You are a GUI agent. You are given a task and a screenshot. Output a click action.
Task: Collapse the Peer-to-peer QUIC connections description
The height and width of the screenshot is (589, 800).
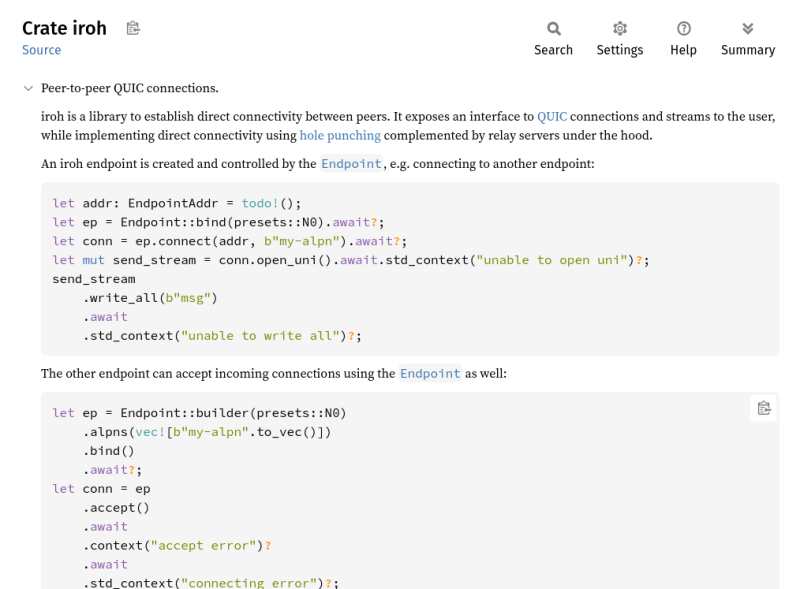[x=29, y=88]
